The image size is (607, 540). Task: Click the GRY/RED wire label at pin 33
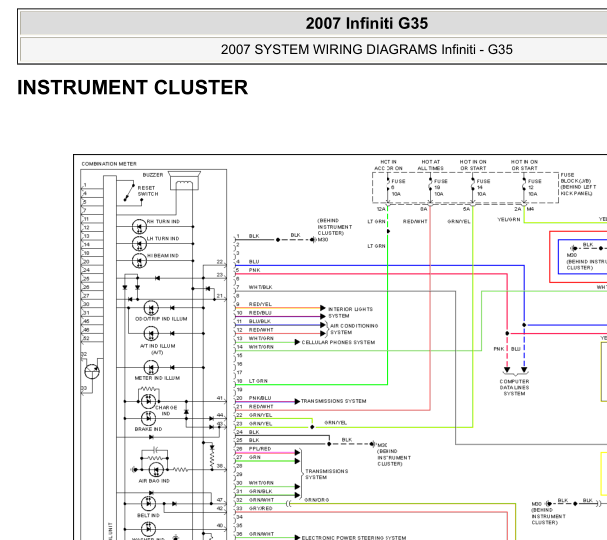click(261, 509)
